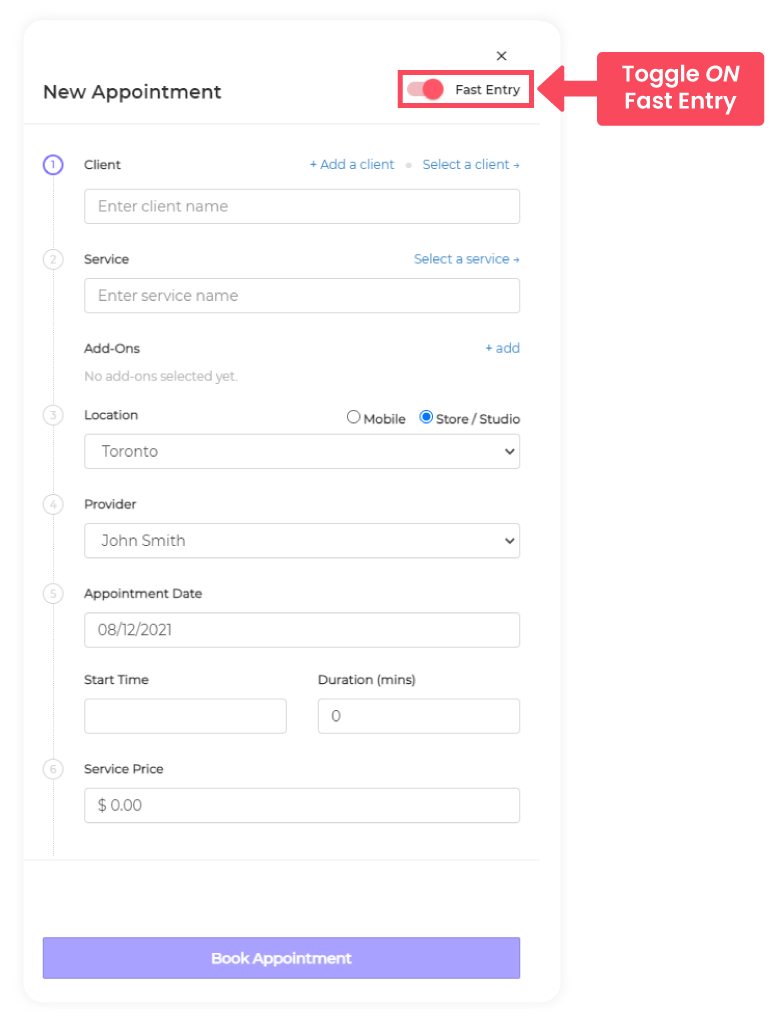The width and height of the screenshot is (770, 1026).
Task: Click step 3 circle icon for Location
Action: (x=53, y=415)
